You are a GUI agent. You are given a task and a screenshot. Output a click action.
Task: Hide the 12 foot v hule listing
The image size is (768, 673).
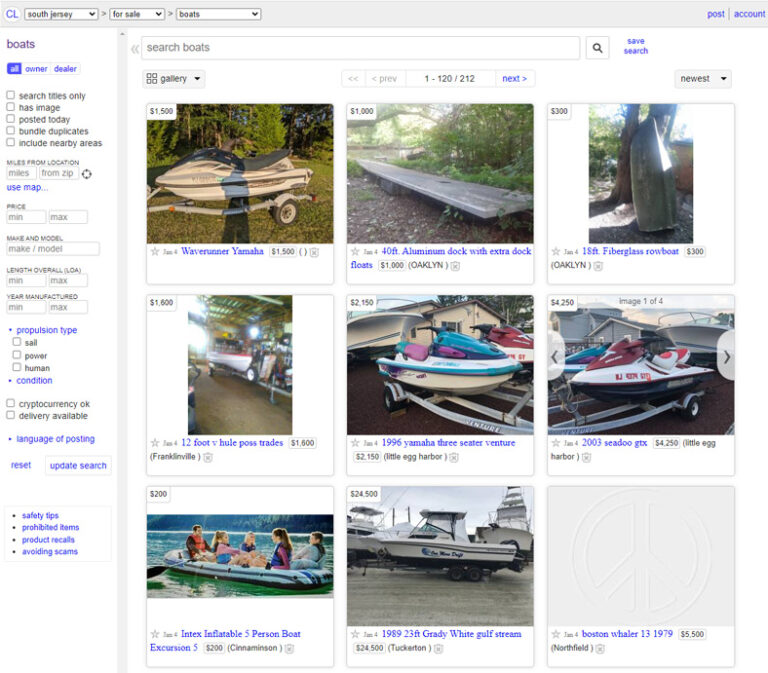click(x=208, y=457)
